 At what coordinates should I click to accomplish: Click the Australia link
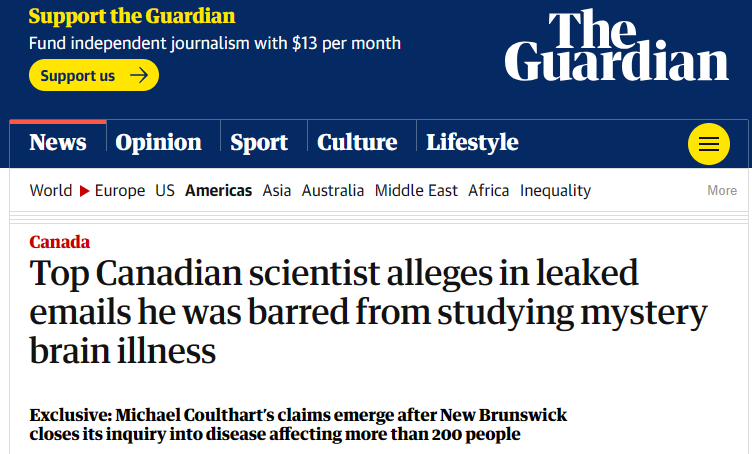[333, 190]
